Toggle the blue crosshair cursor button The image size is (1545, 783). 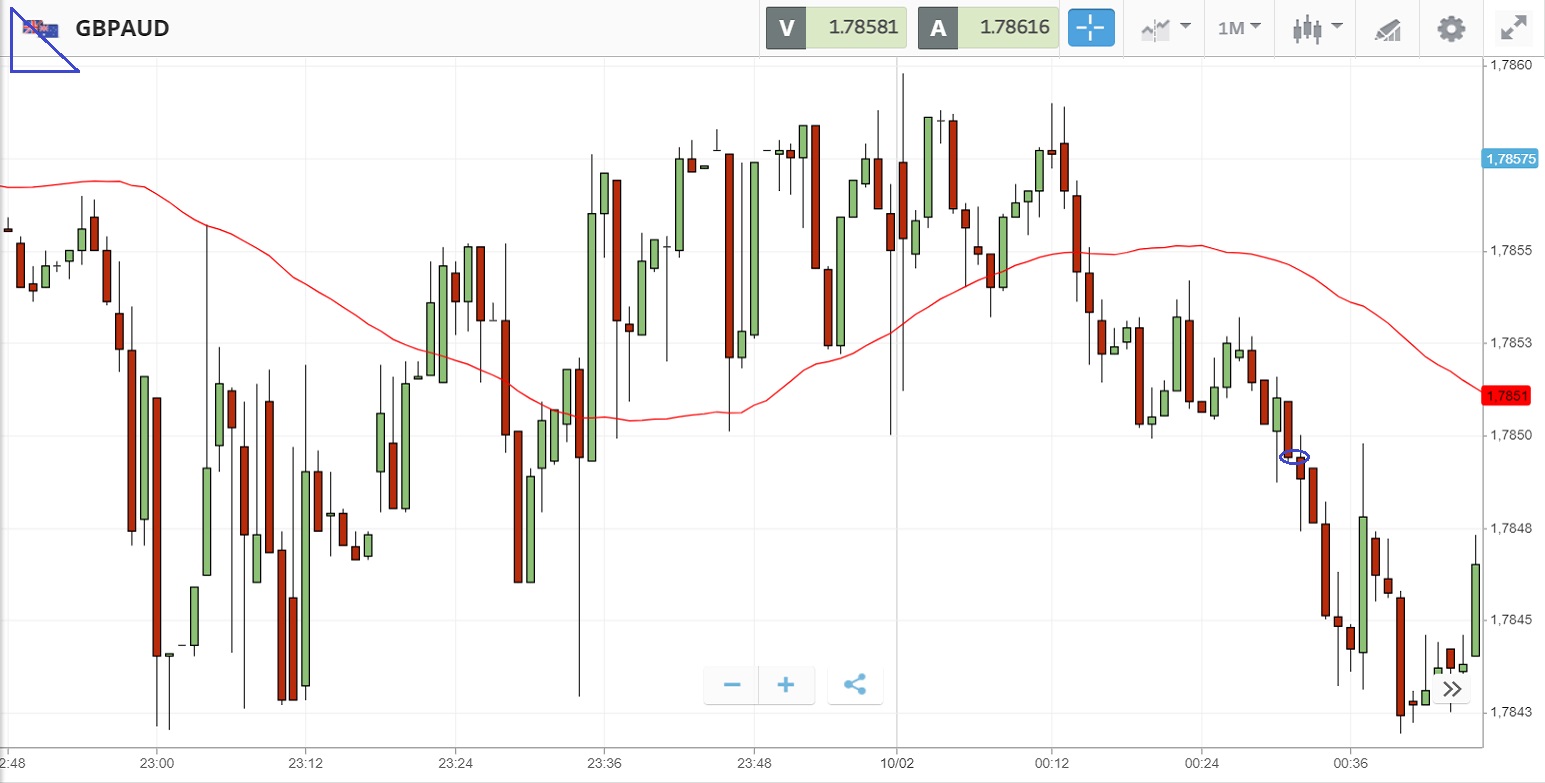(1092, 28)
